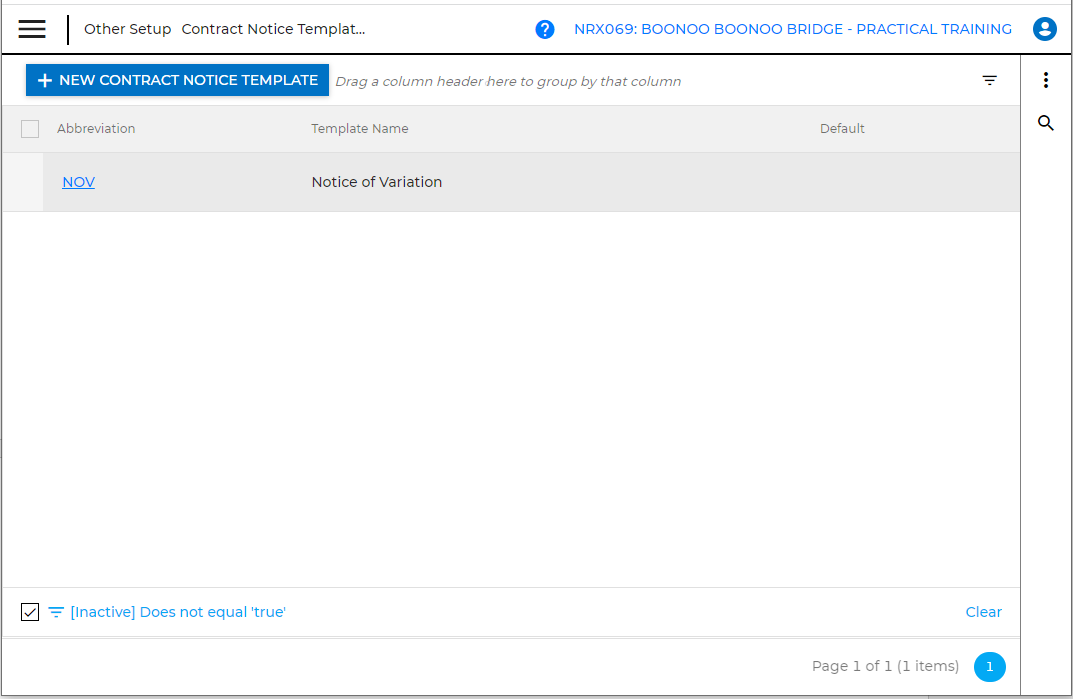Click Clear to remove the filter
Image resolution: width=1073 pixels, height=699 pixels.
[983, 612]
